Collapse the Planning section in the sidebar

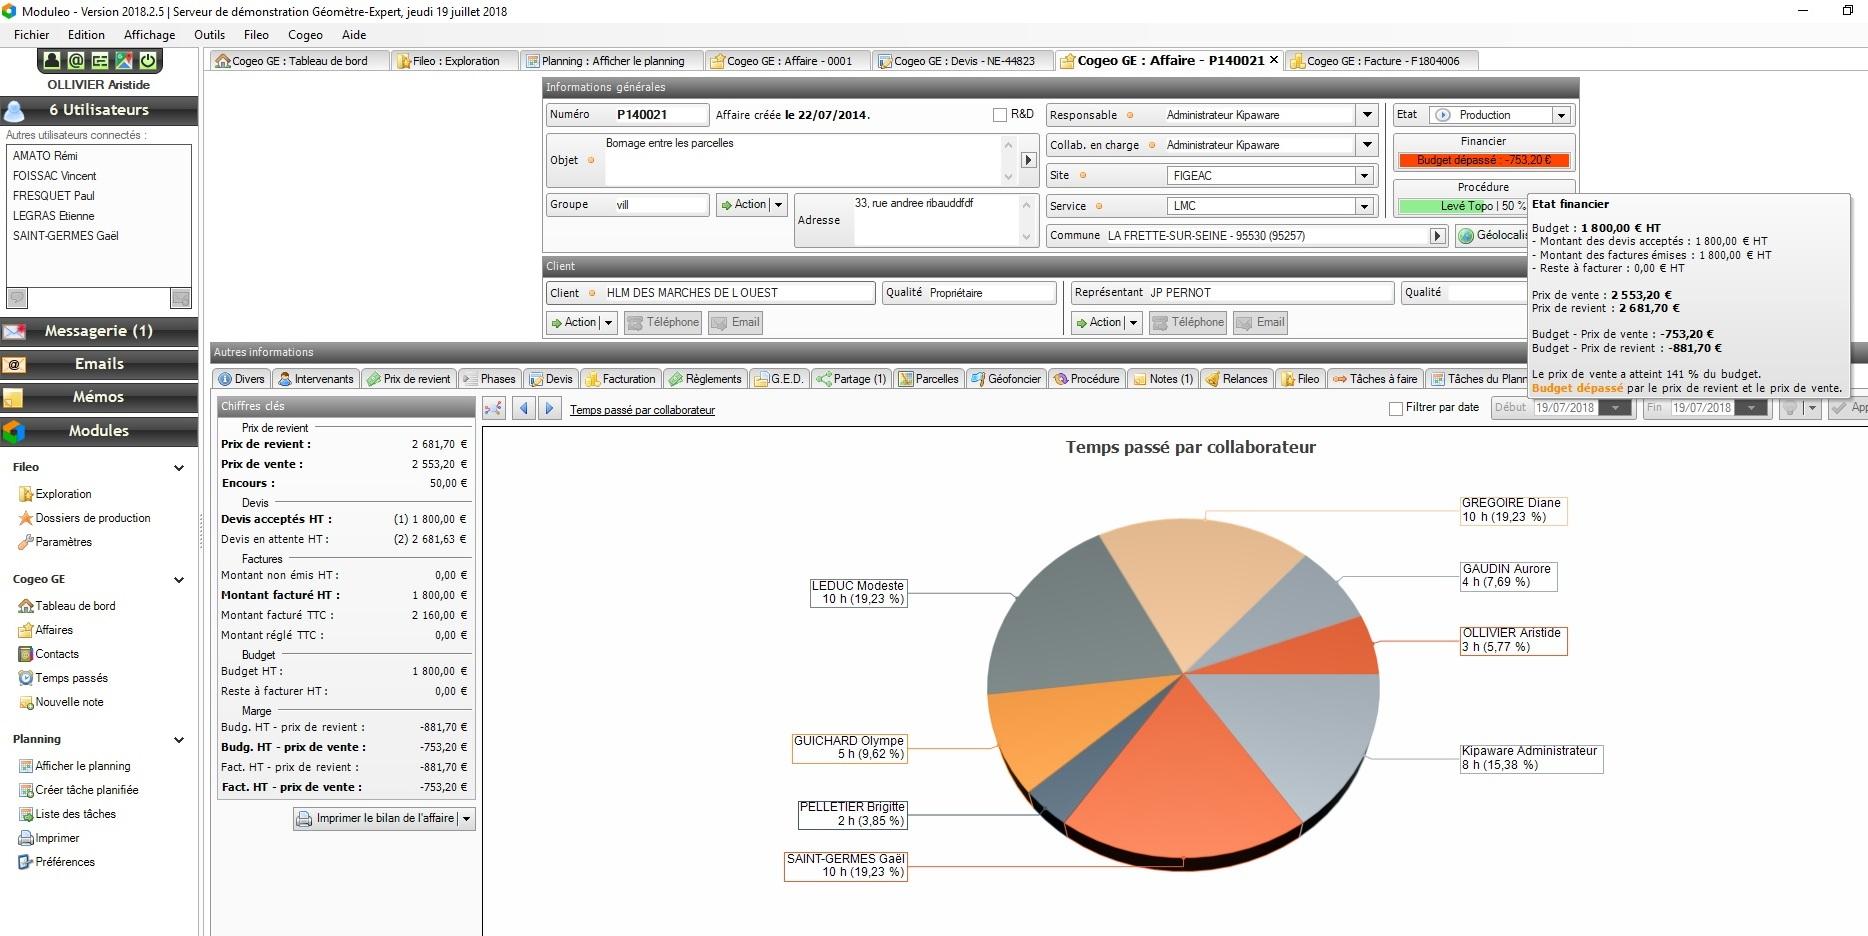pyautogui.click(x=179, y=740)
